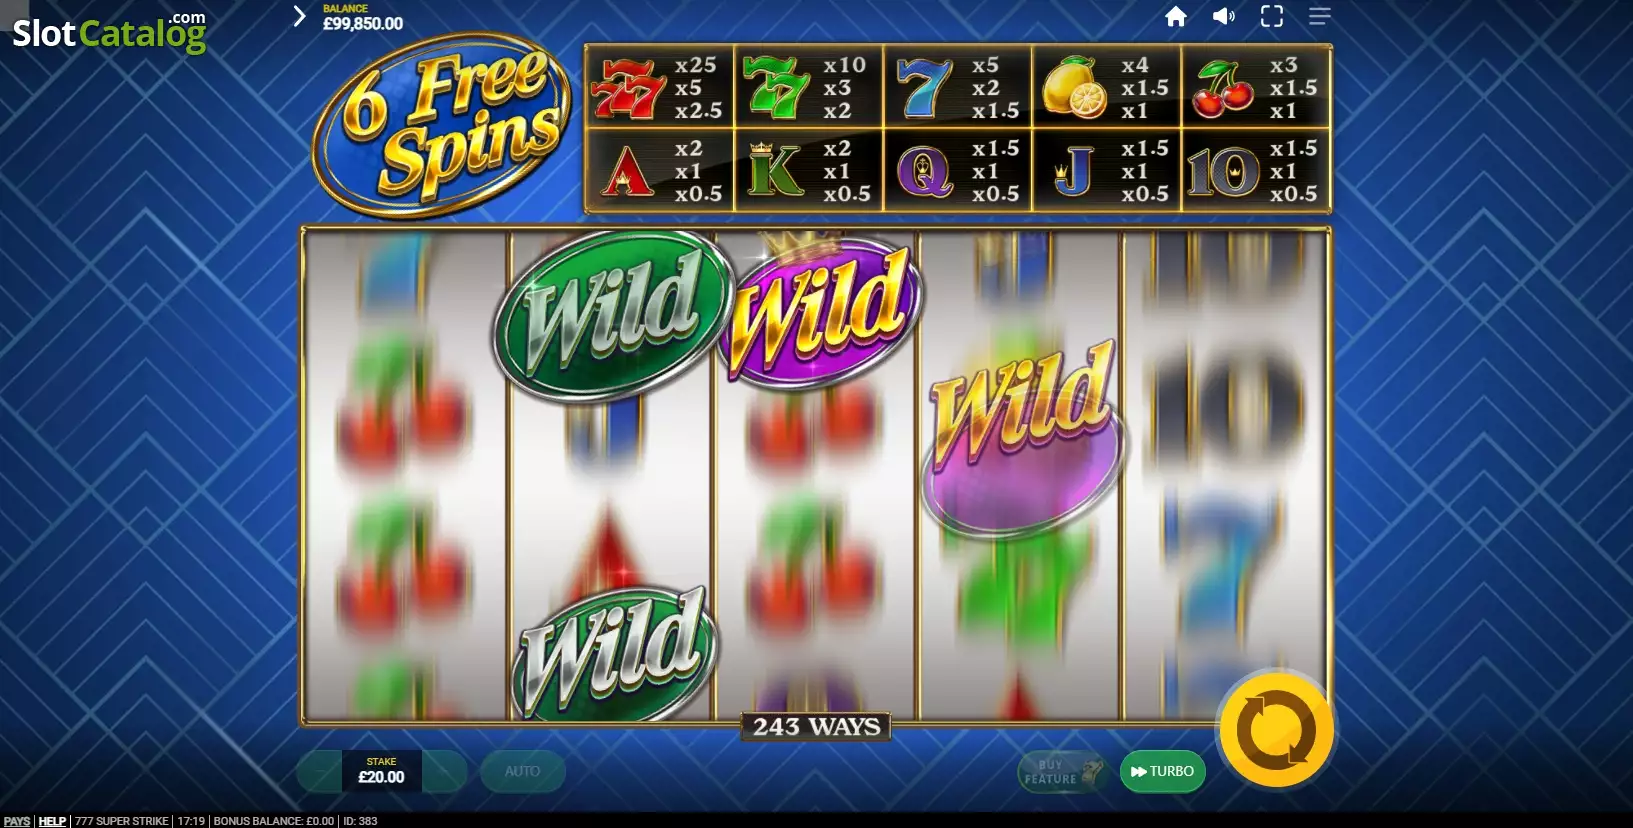
Task: Click the 243 WAYS label
Action: click(x=816, y=727)
